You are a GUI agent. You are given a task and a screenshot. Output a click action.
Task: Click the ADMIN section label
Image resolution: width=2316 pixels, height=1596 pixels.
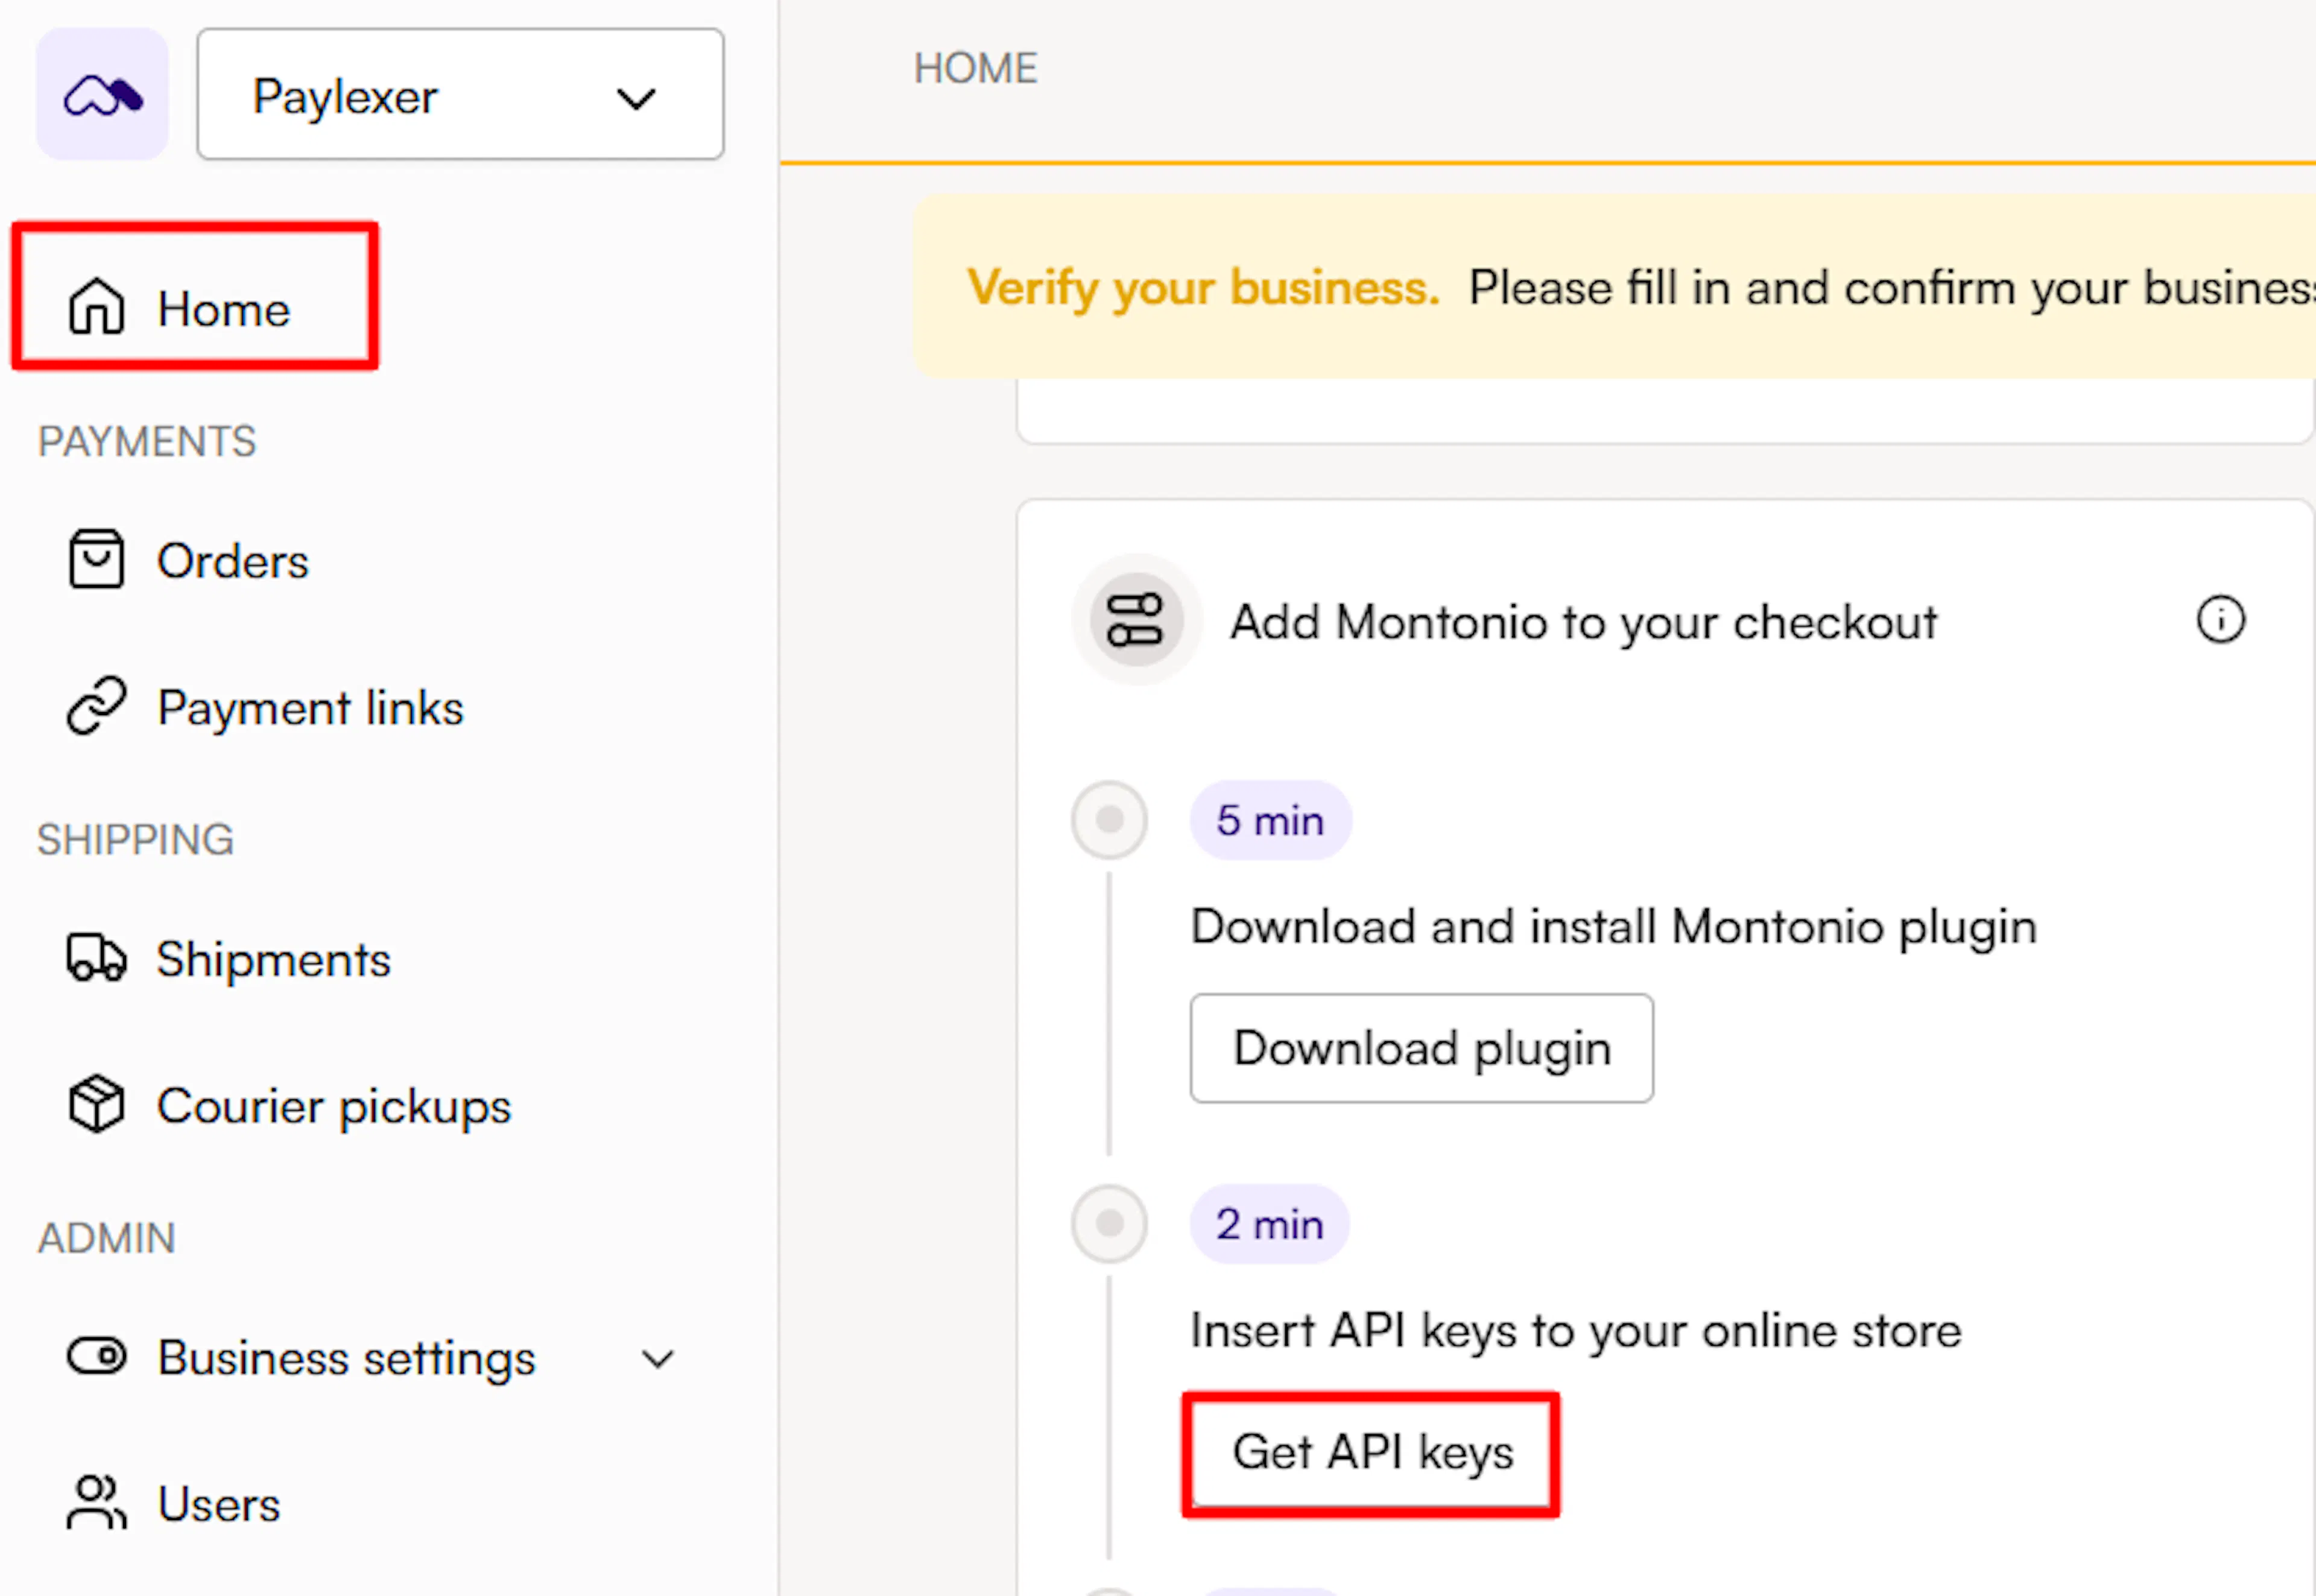click(106, 1238)
